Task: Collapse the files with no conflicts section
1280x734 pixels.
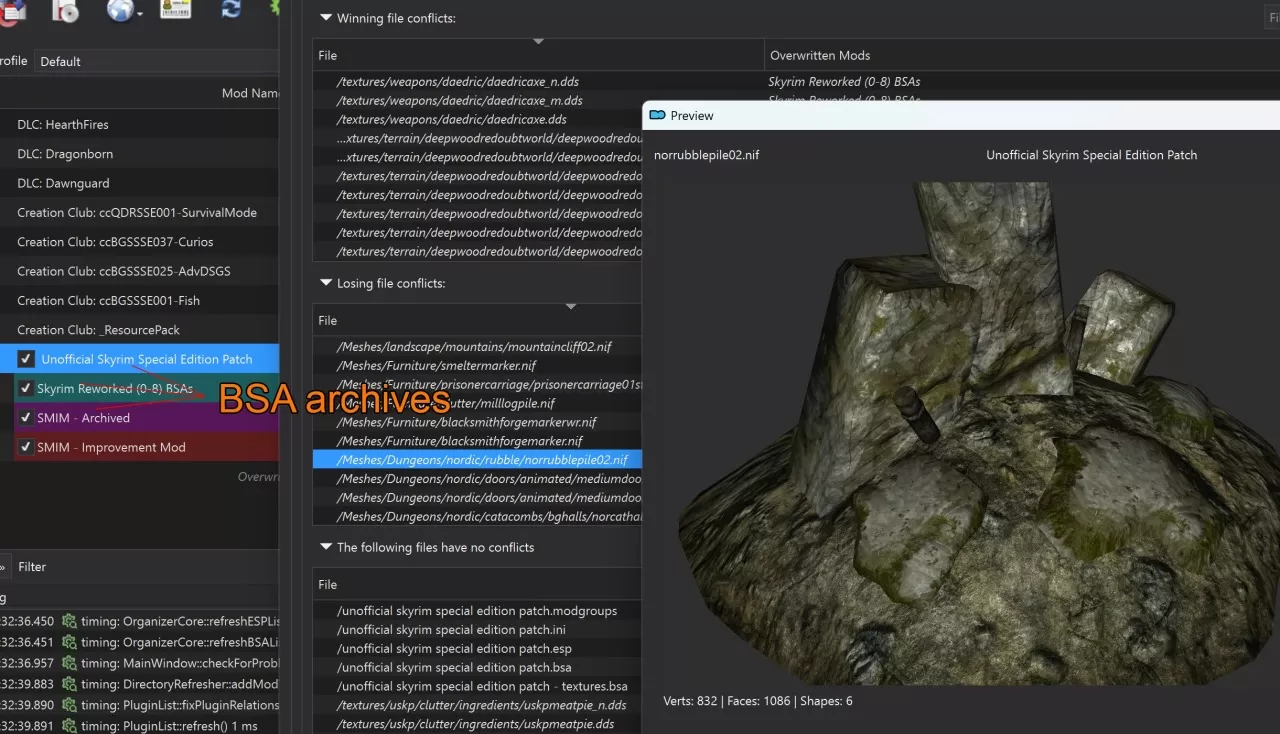Action: (325, 547)
